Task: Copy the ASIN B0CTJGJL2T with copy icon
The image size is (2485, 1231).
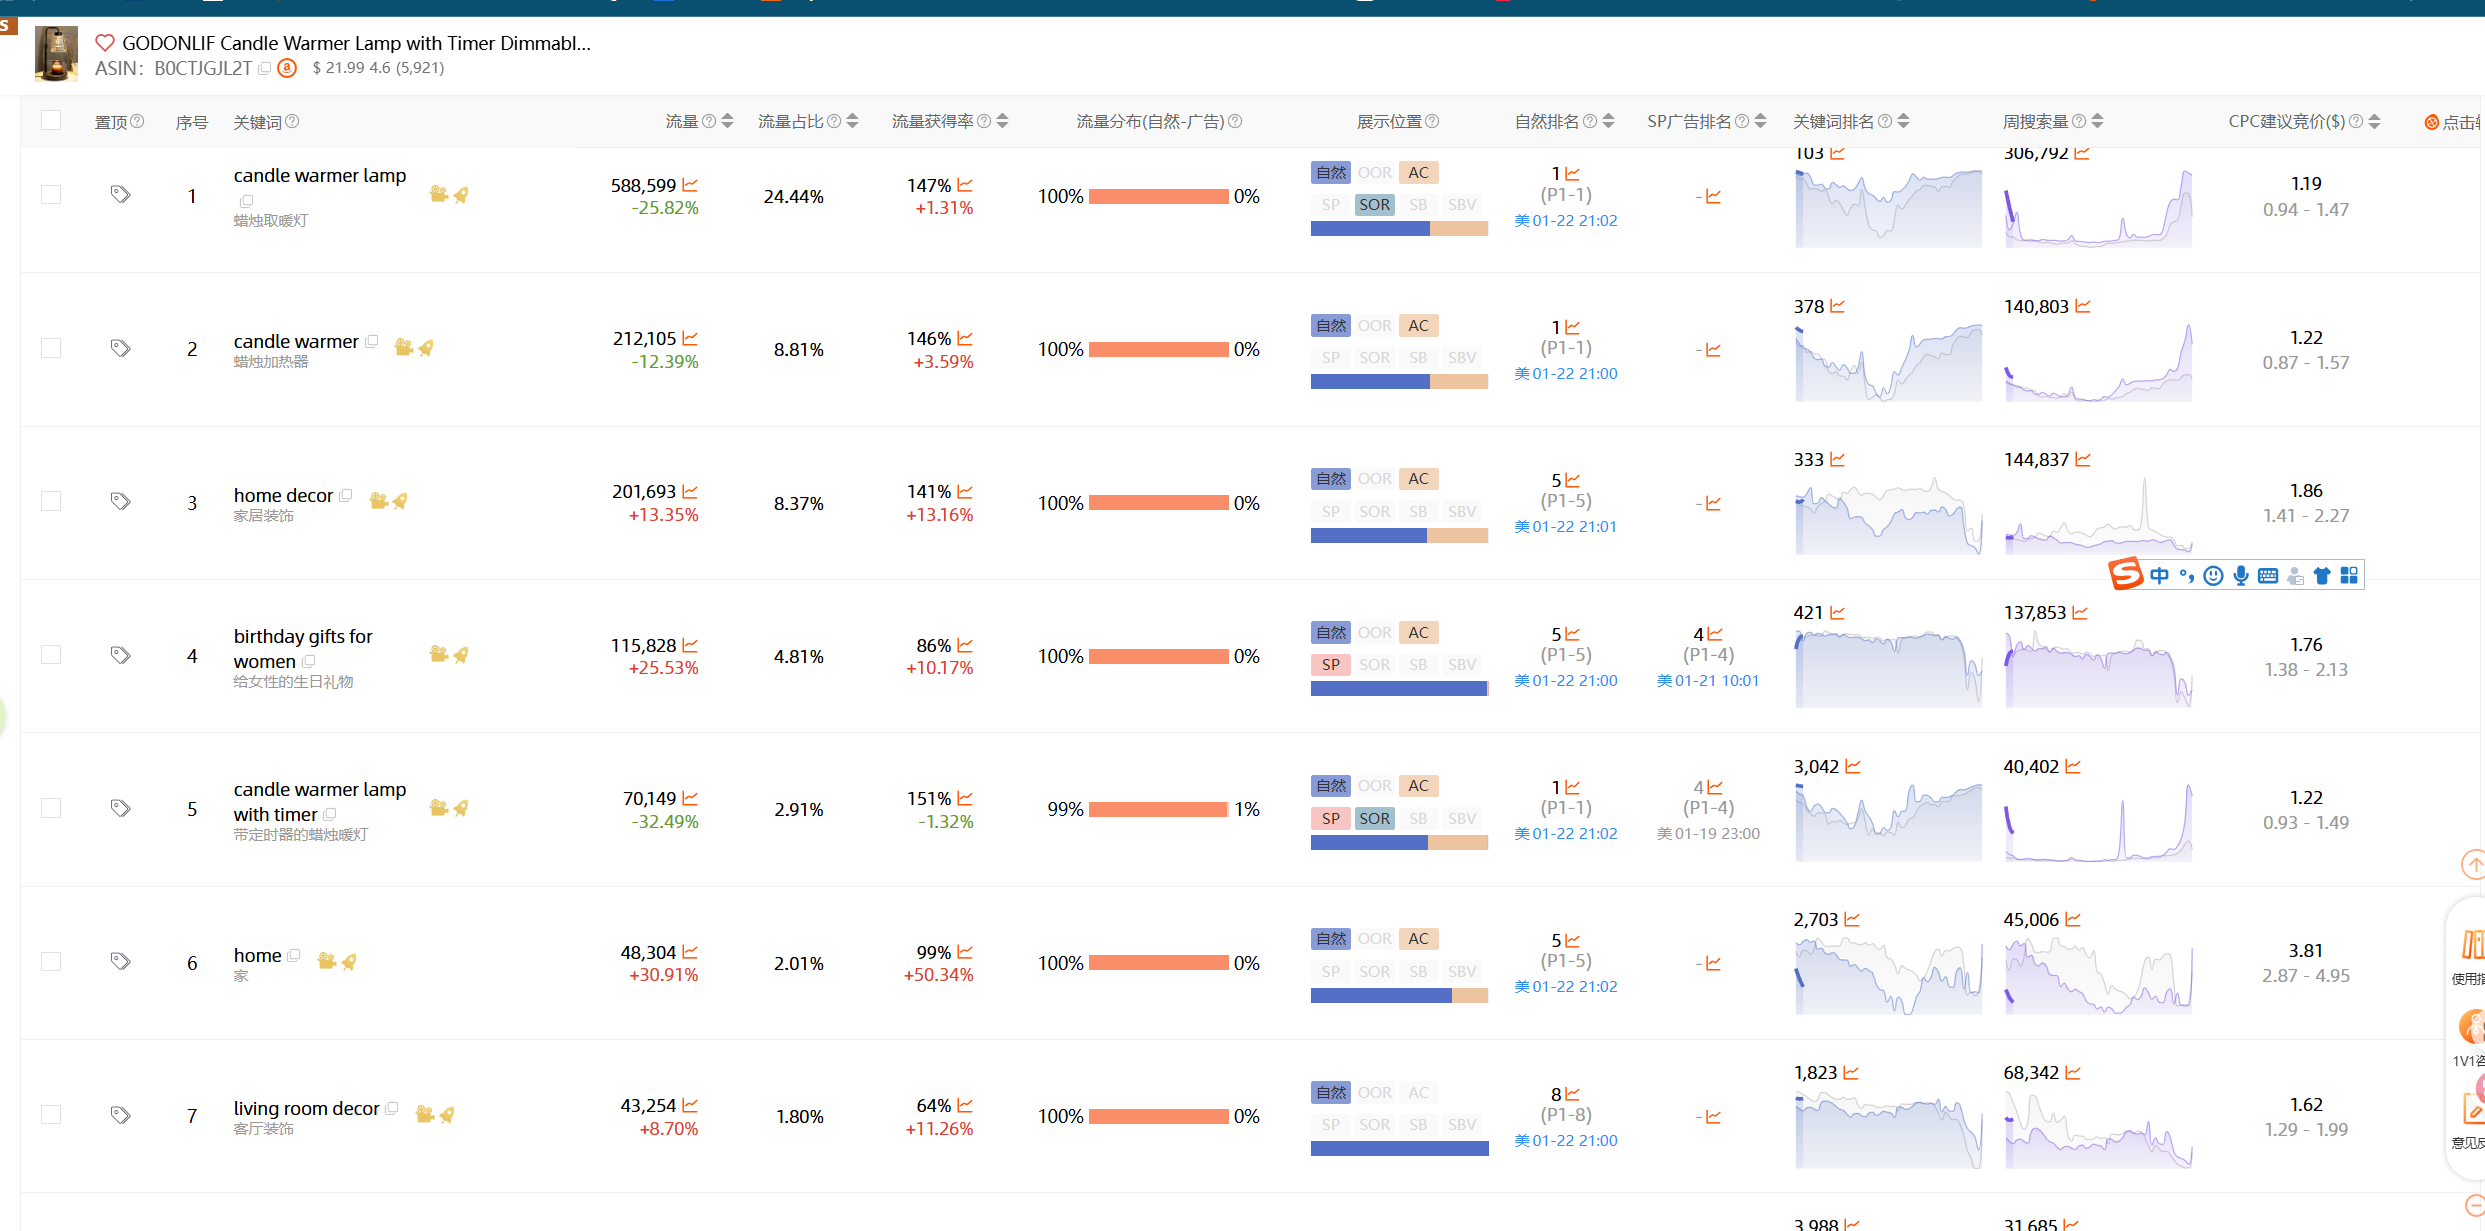Action: click(265, 68)
